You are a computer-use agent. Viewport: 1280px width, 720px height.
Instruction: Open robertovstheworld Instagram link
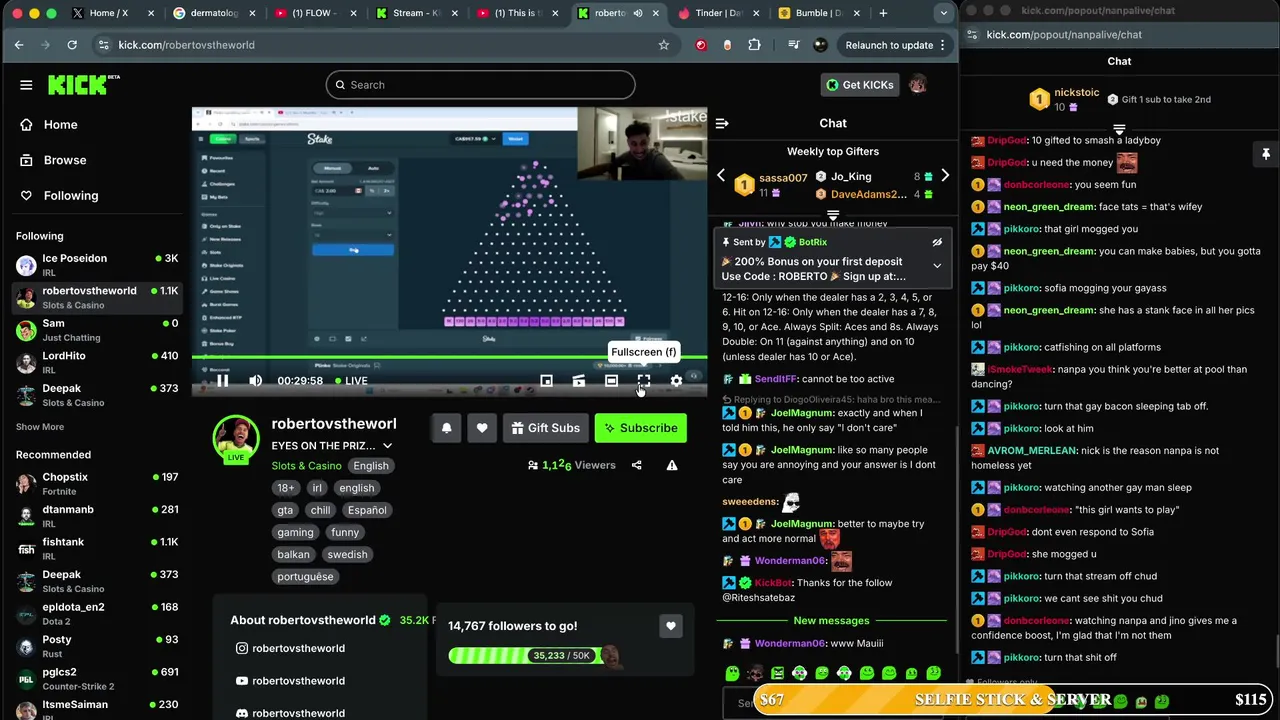(x=290, y=648)
